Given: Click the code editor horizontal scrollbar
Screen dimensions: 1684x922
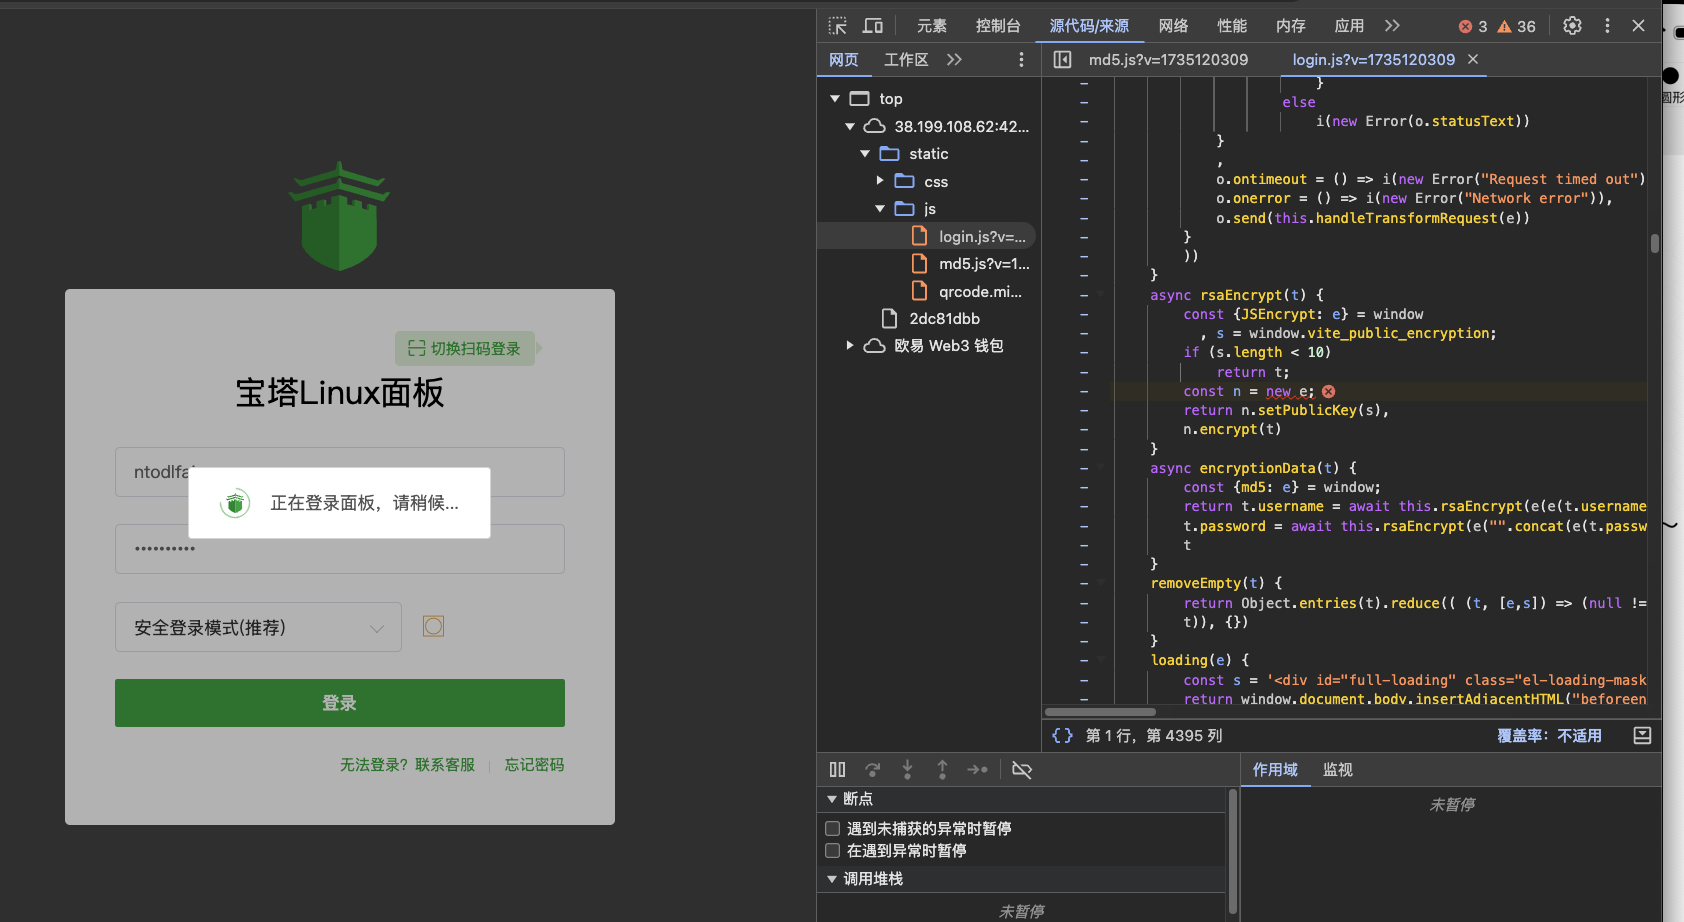Looking at the screenshot, I should 1100,712.
